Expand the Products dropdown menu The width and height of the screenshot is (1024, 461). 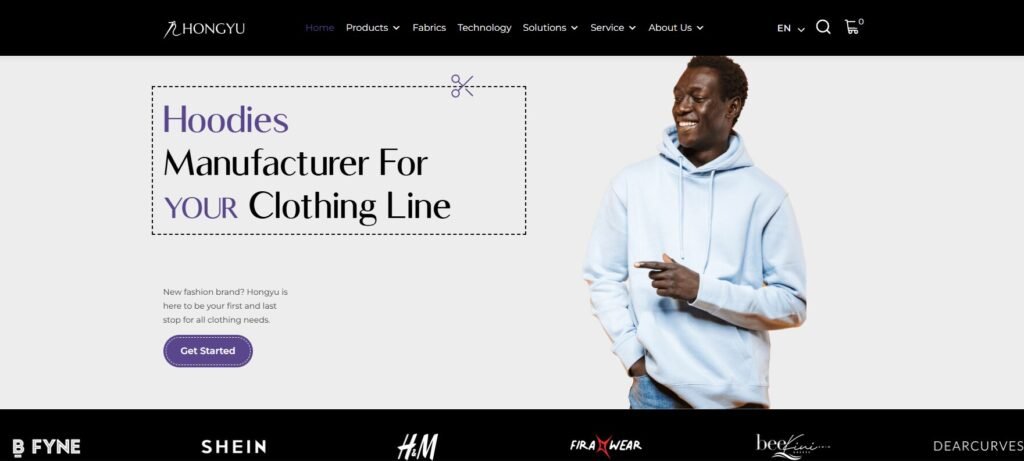(372, 27)
